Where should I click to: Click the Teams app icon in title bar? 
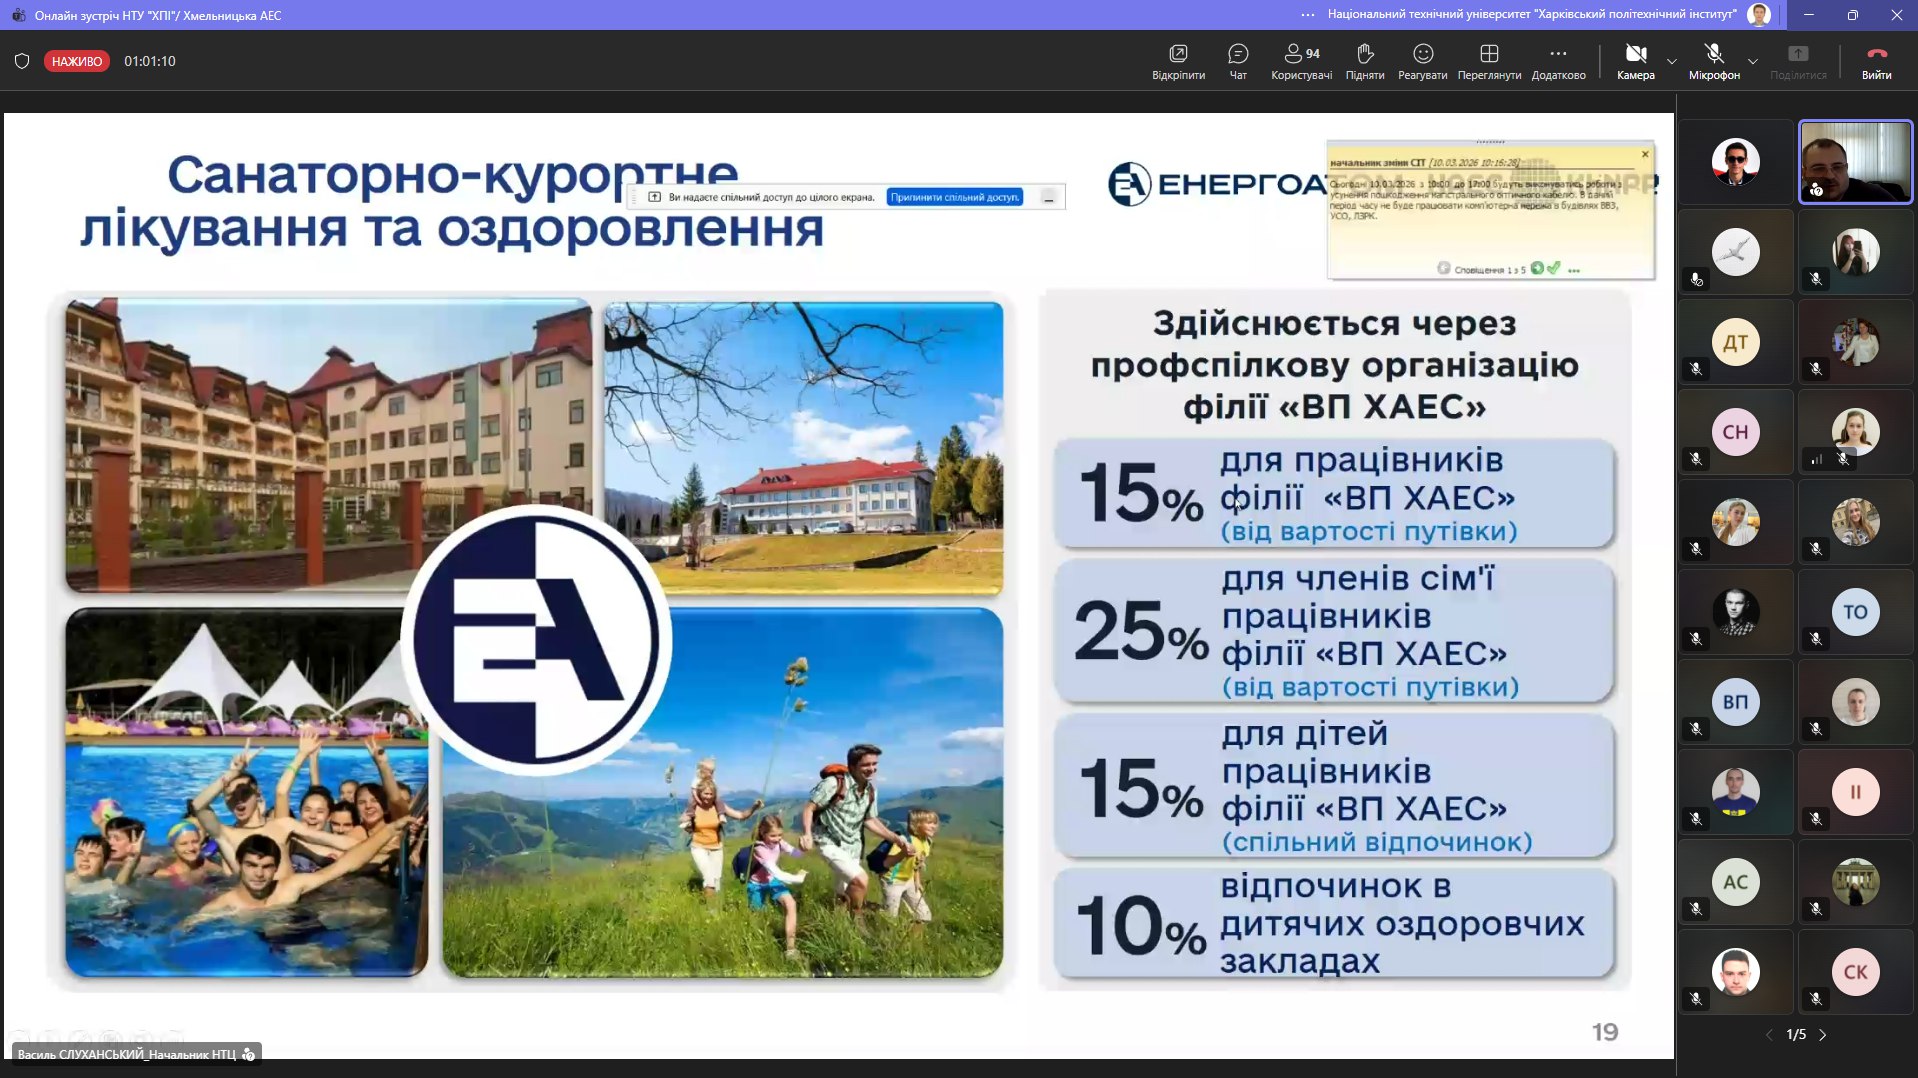coord(18,15)
